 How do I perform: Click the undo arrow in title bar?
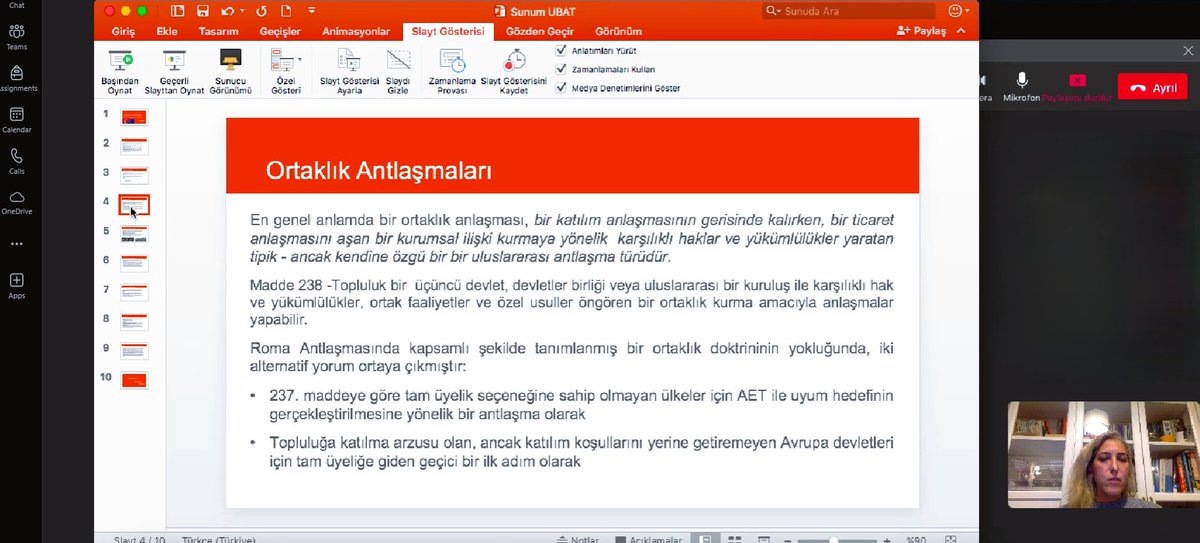(x=227, y=11)
